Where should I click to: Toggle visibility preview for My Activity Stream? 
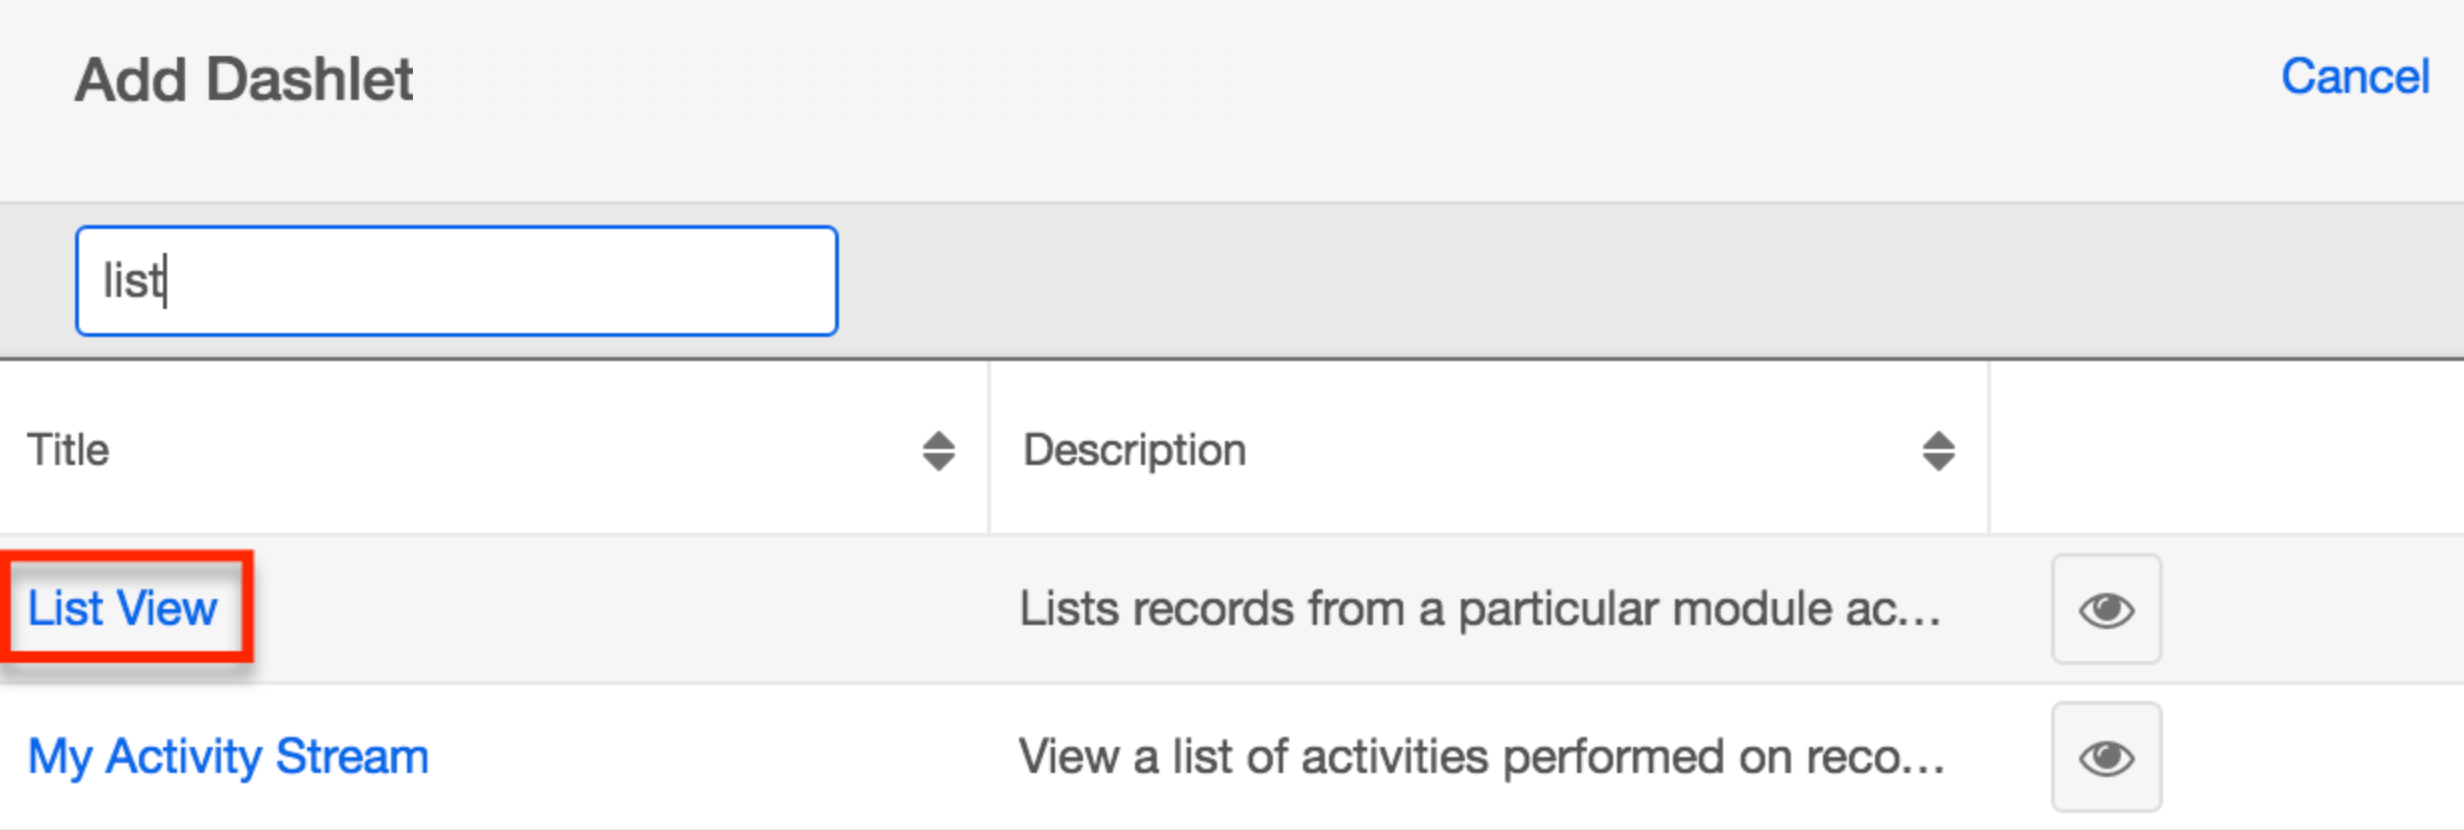click(x=2106, y=757)
